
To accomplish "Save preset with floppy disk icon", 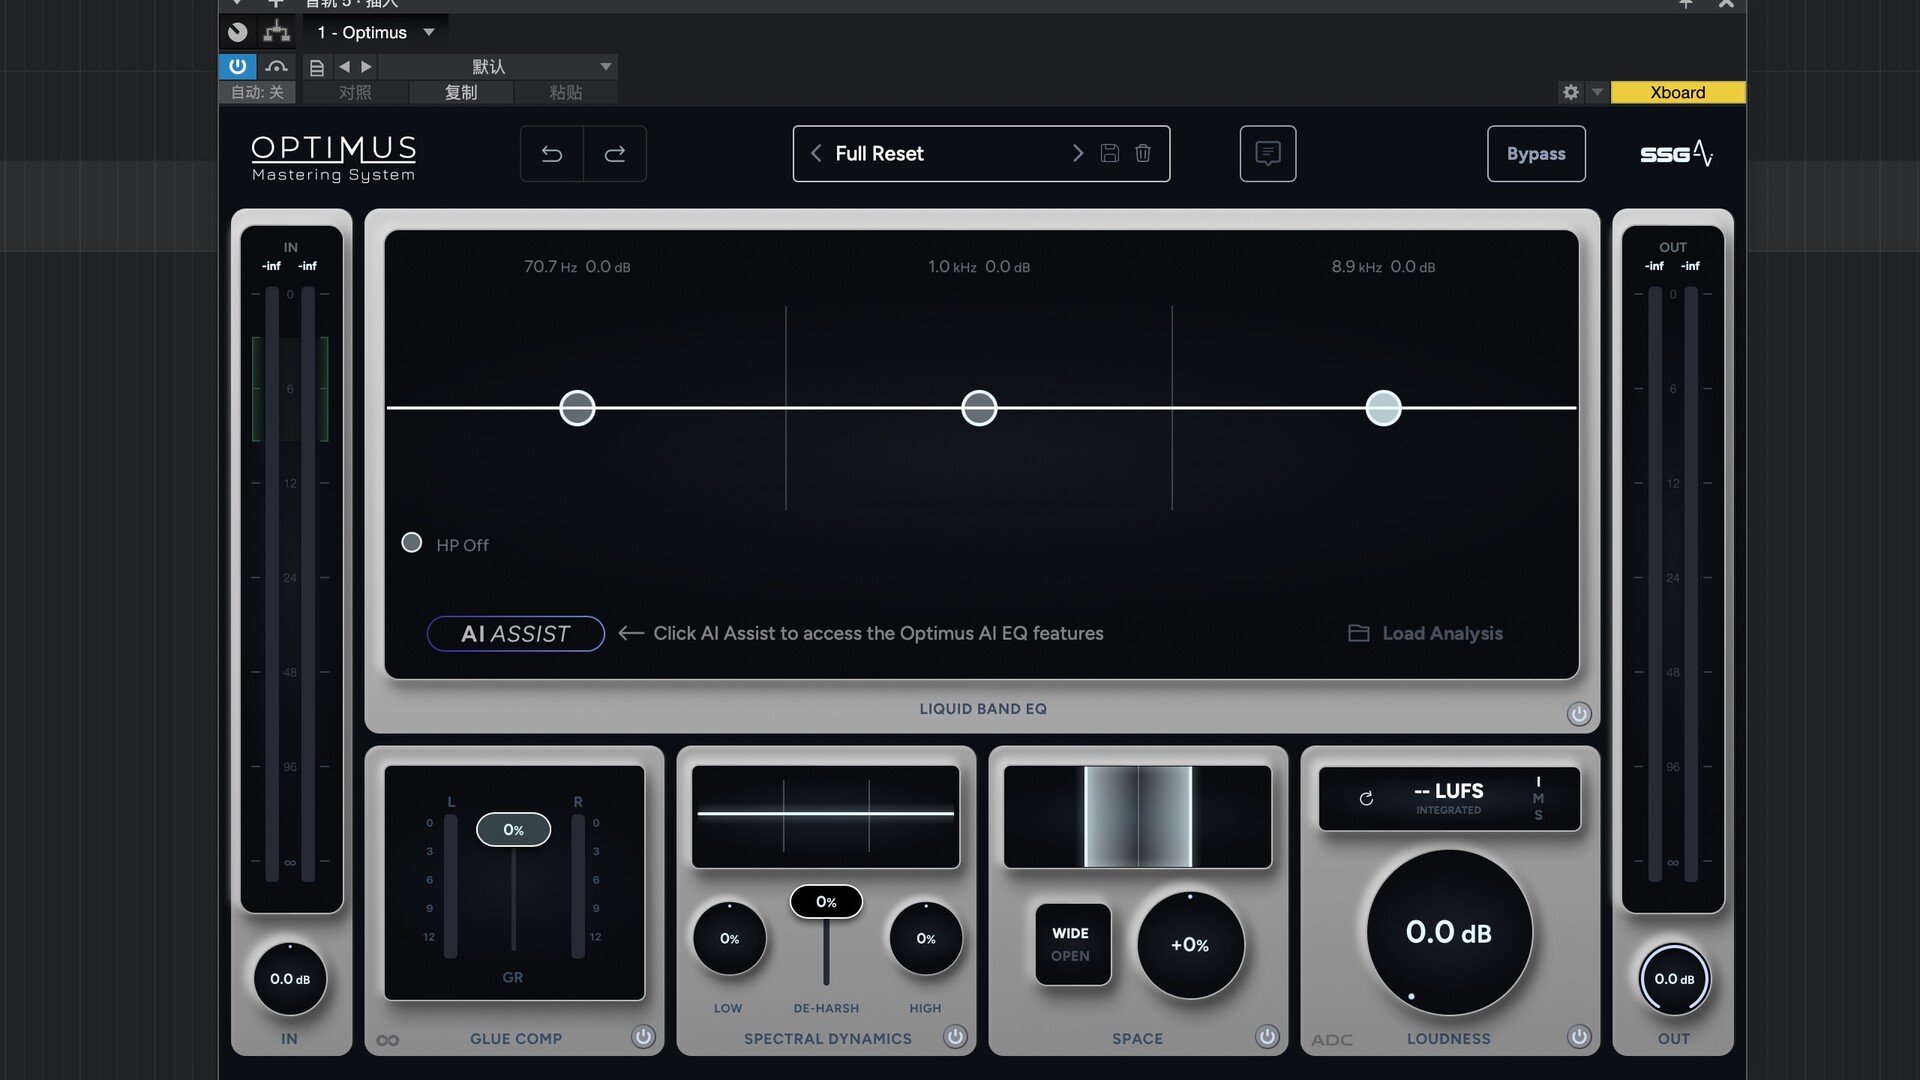I will tap(1110, 154).
